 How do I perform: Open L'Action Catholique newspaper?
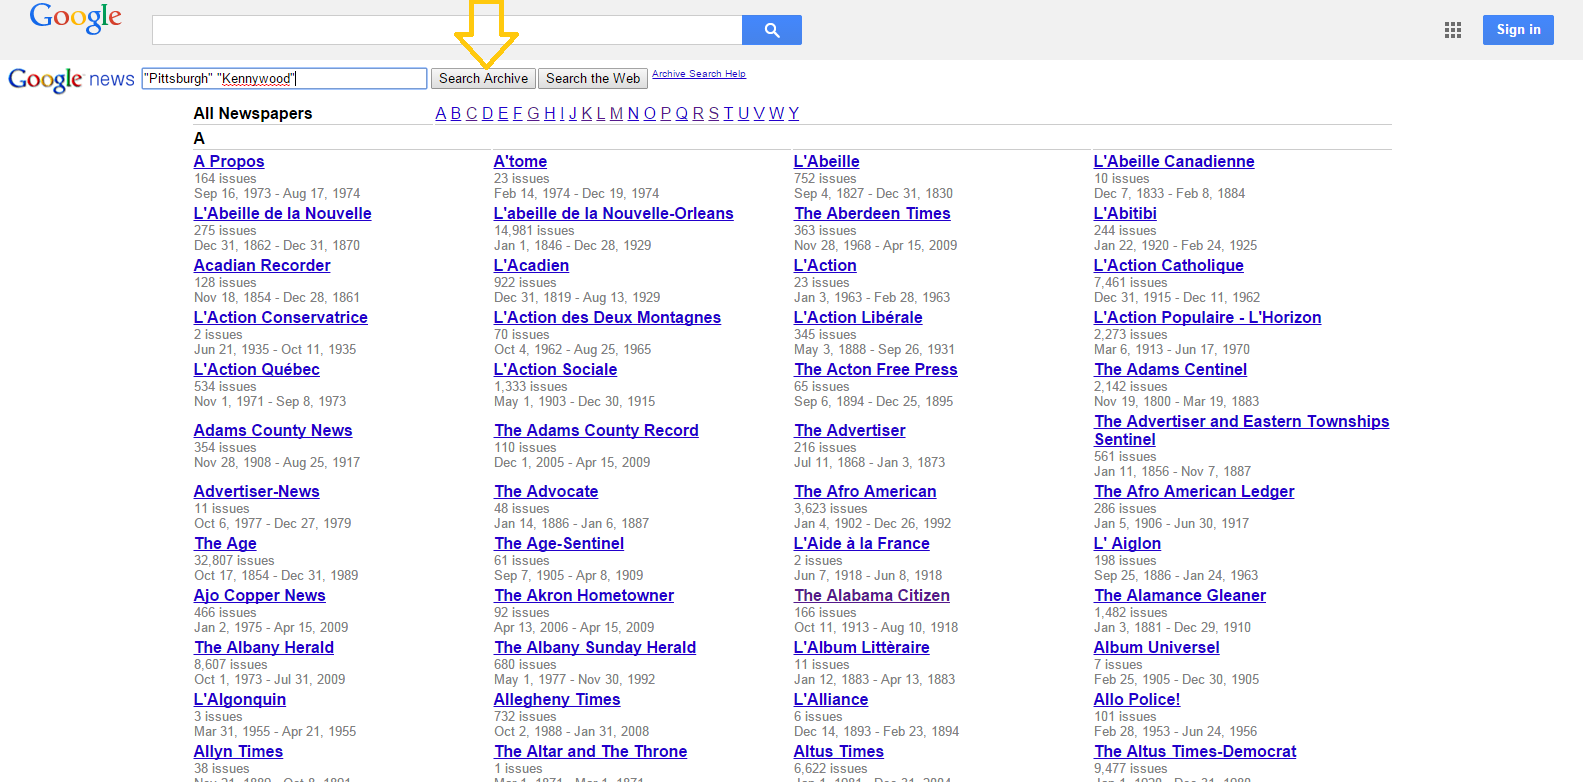1169,266
